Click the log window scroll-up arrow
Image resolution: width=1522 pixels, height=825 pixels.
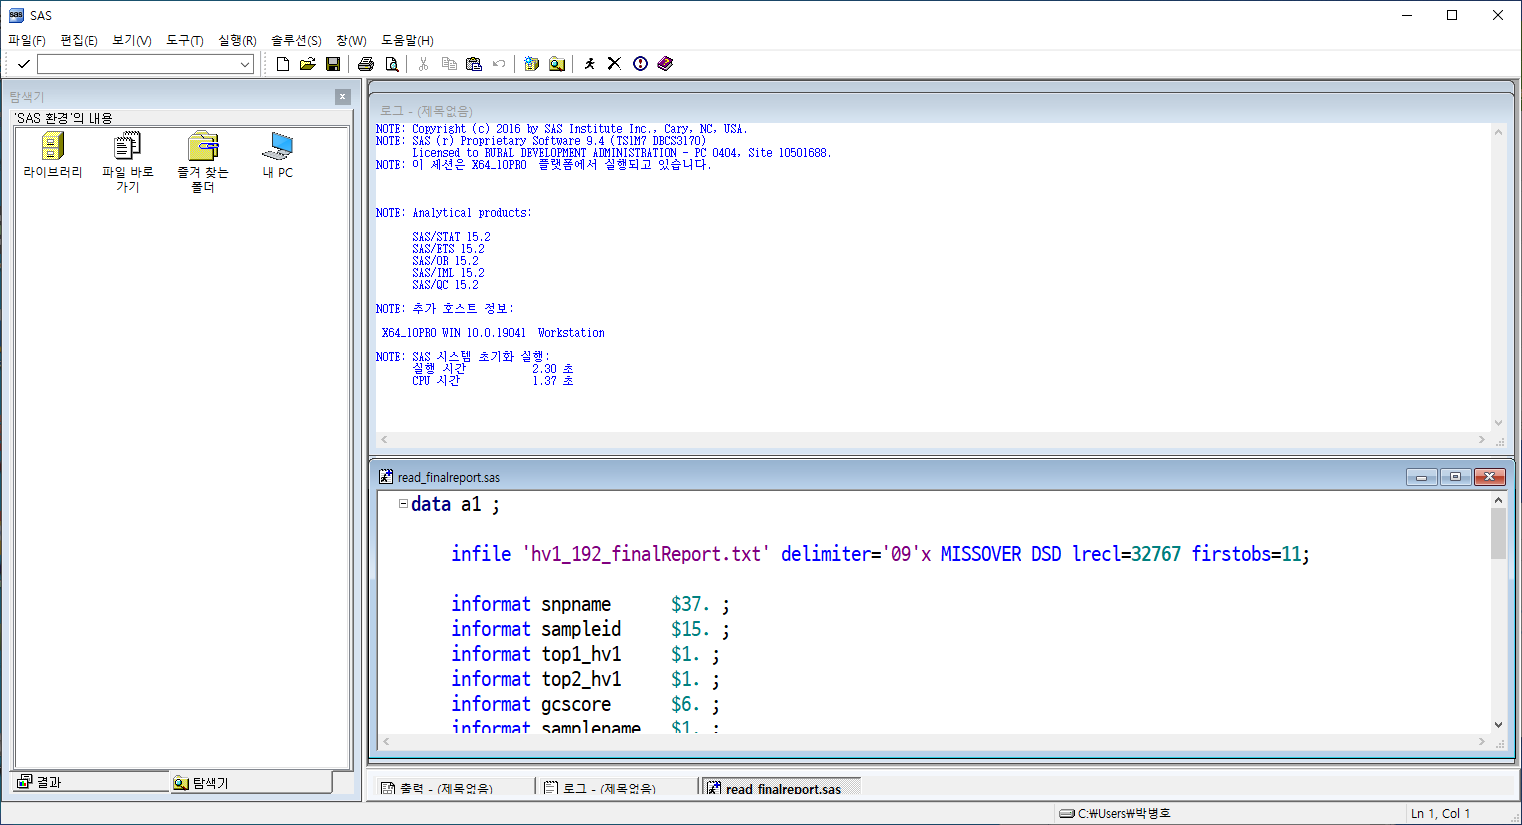point(1498,132)
